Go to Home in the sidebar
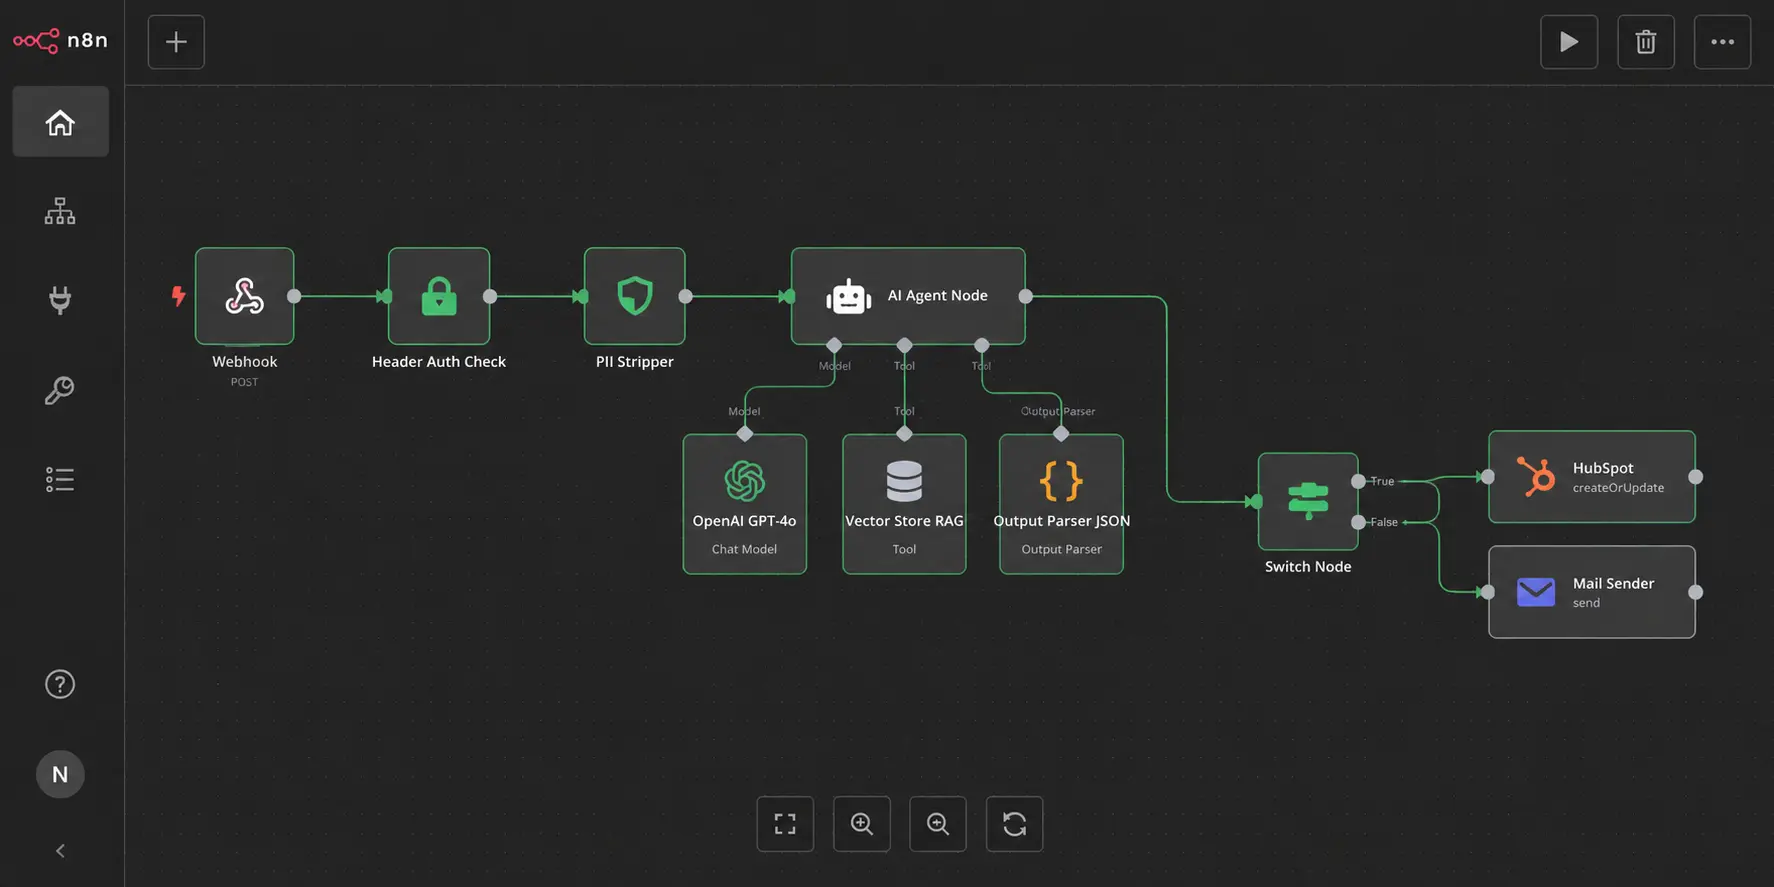Image resolution: width=1774 pixels, height=887 pixels. pos(60,122)
